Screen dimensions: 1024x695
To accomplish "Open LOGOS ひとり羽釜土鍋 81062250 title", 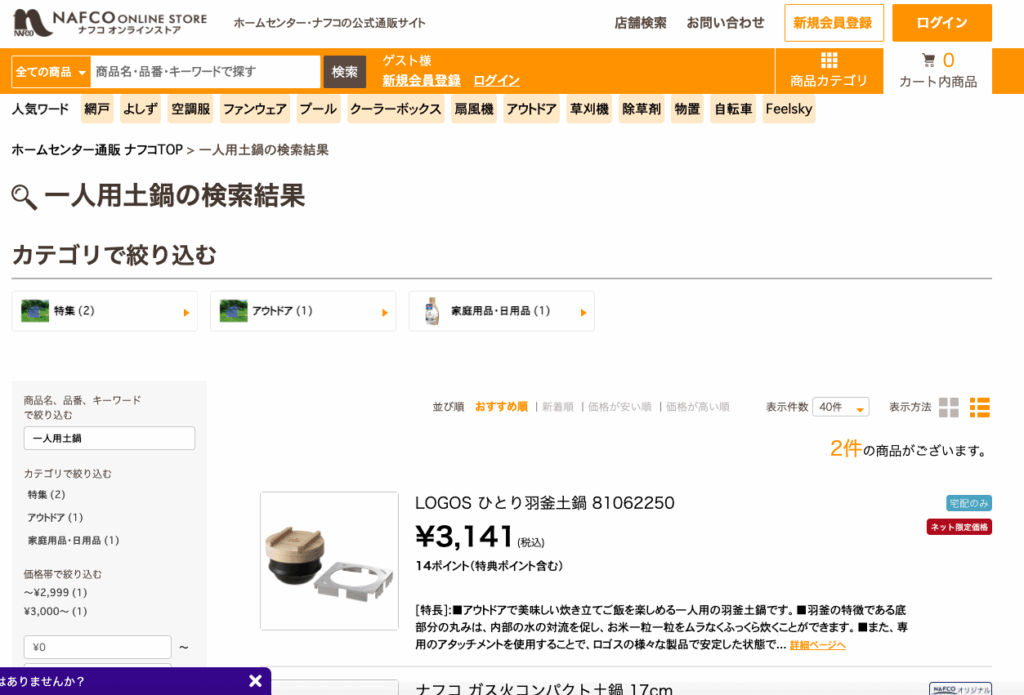I will pos(545,503).
